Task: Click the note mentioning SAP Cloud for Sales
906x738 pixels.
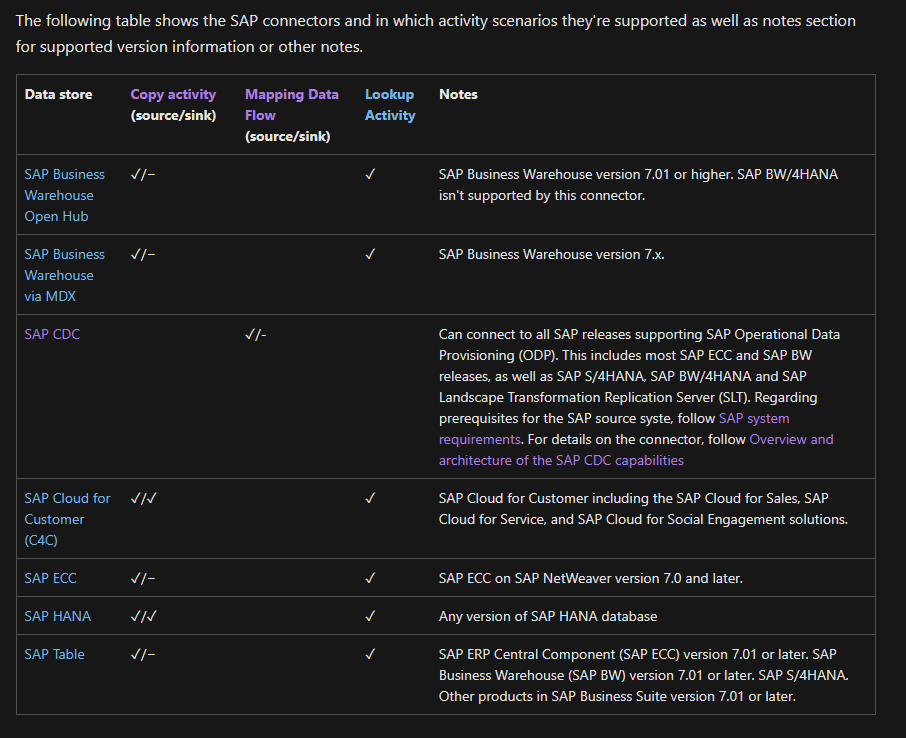Action: coord(643,509)
